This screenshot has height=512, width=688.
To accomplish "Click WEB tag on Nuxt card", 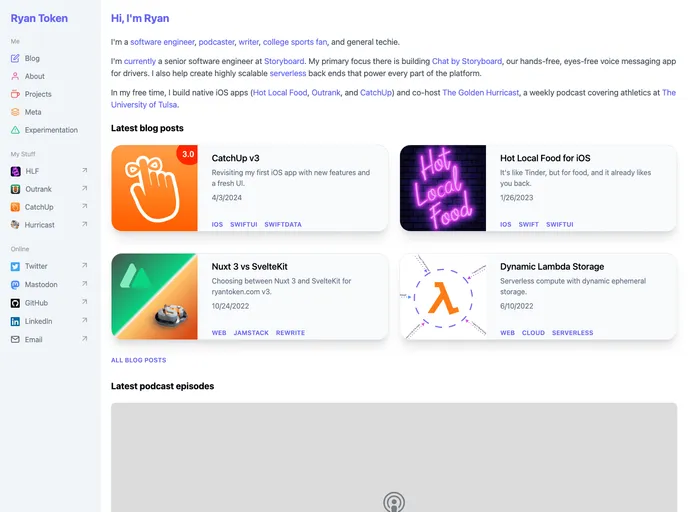I will pyautogui.click(x=219, y=333).
